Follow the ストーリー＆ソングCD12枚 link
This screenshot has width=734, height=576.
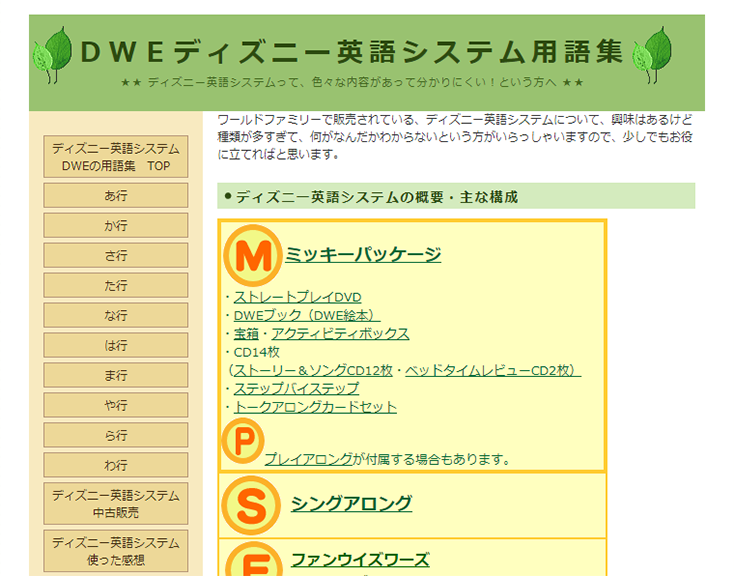point(313,371)
